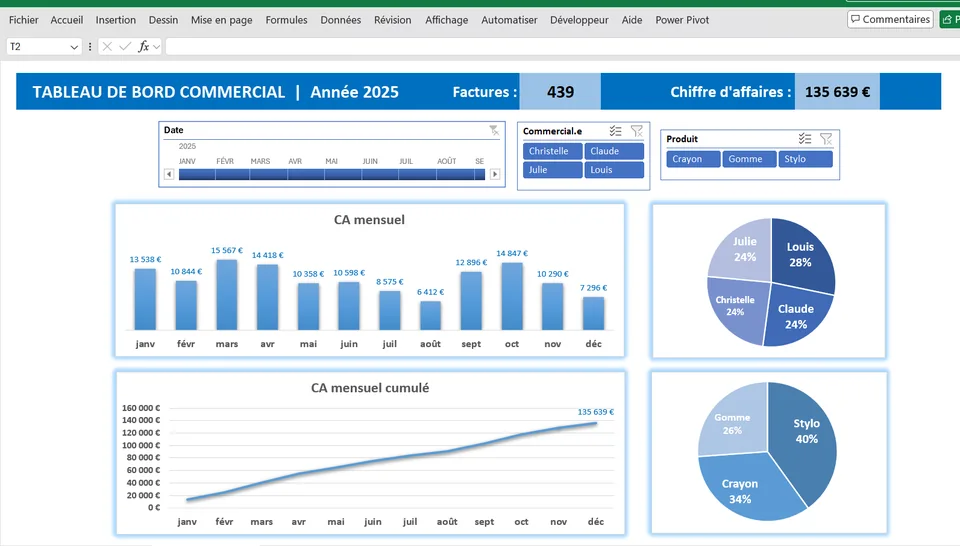Filter by Crayon in Produit slicer
The width and height of the screenshot is (960, 546).
693,159
